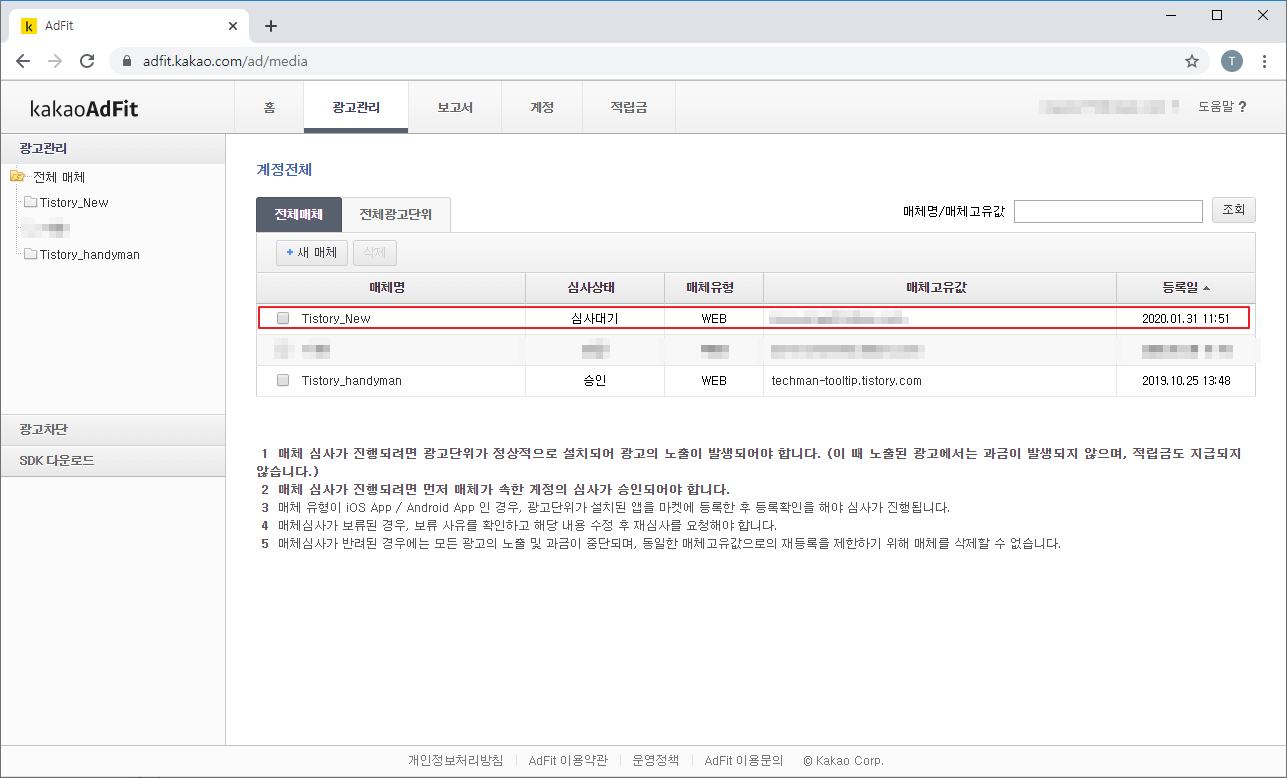Click 심사대기 status cell
Screen dimensions: 1287x778
[595, 318]
